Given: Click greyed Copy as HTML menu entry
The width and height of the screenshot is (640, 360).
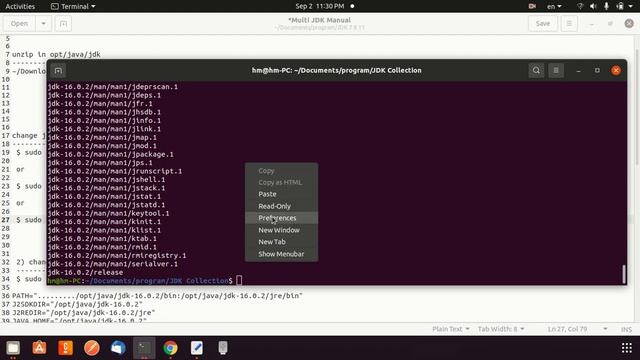Looking at the screenshot, I should click(x=281, y=182).
